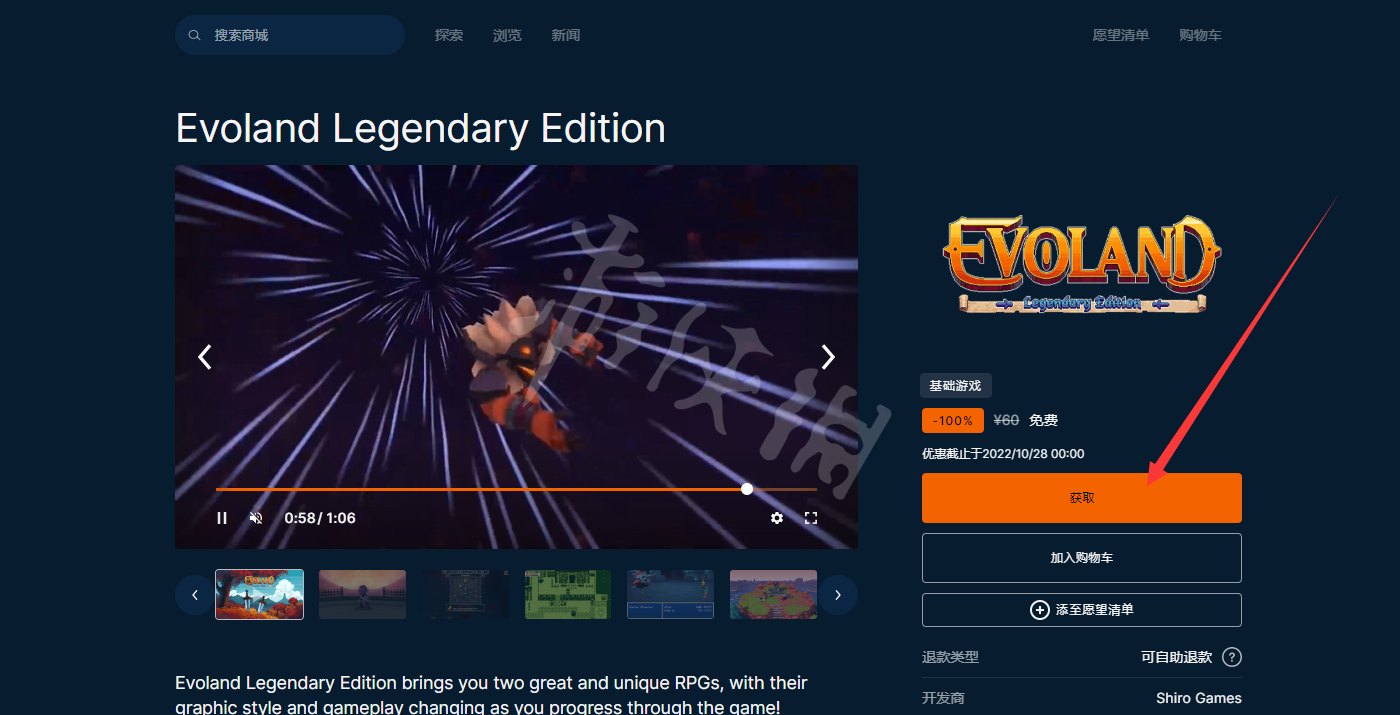Click the 加入购物车 button
Viewport: 1400px width, 715px height.
click(1082, 558)
